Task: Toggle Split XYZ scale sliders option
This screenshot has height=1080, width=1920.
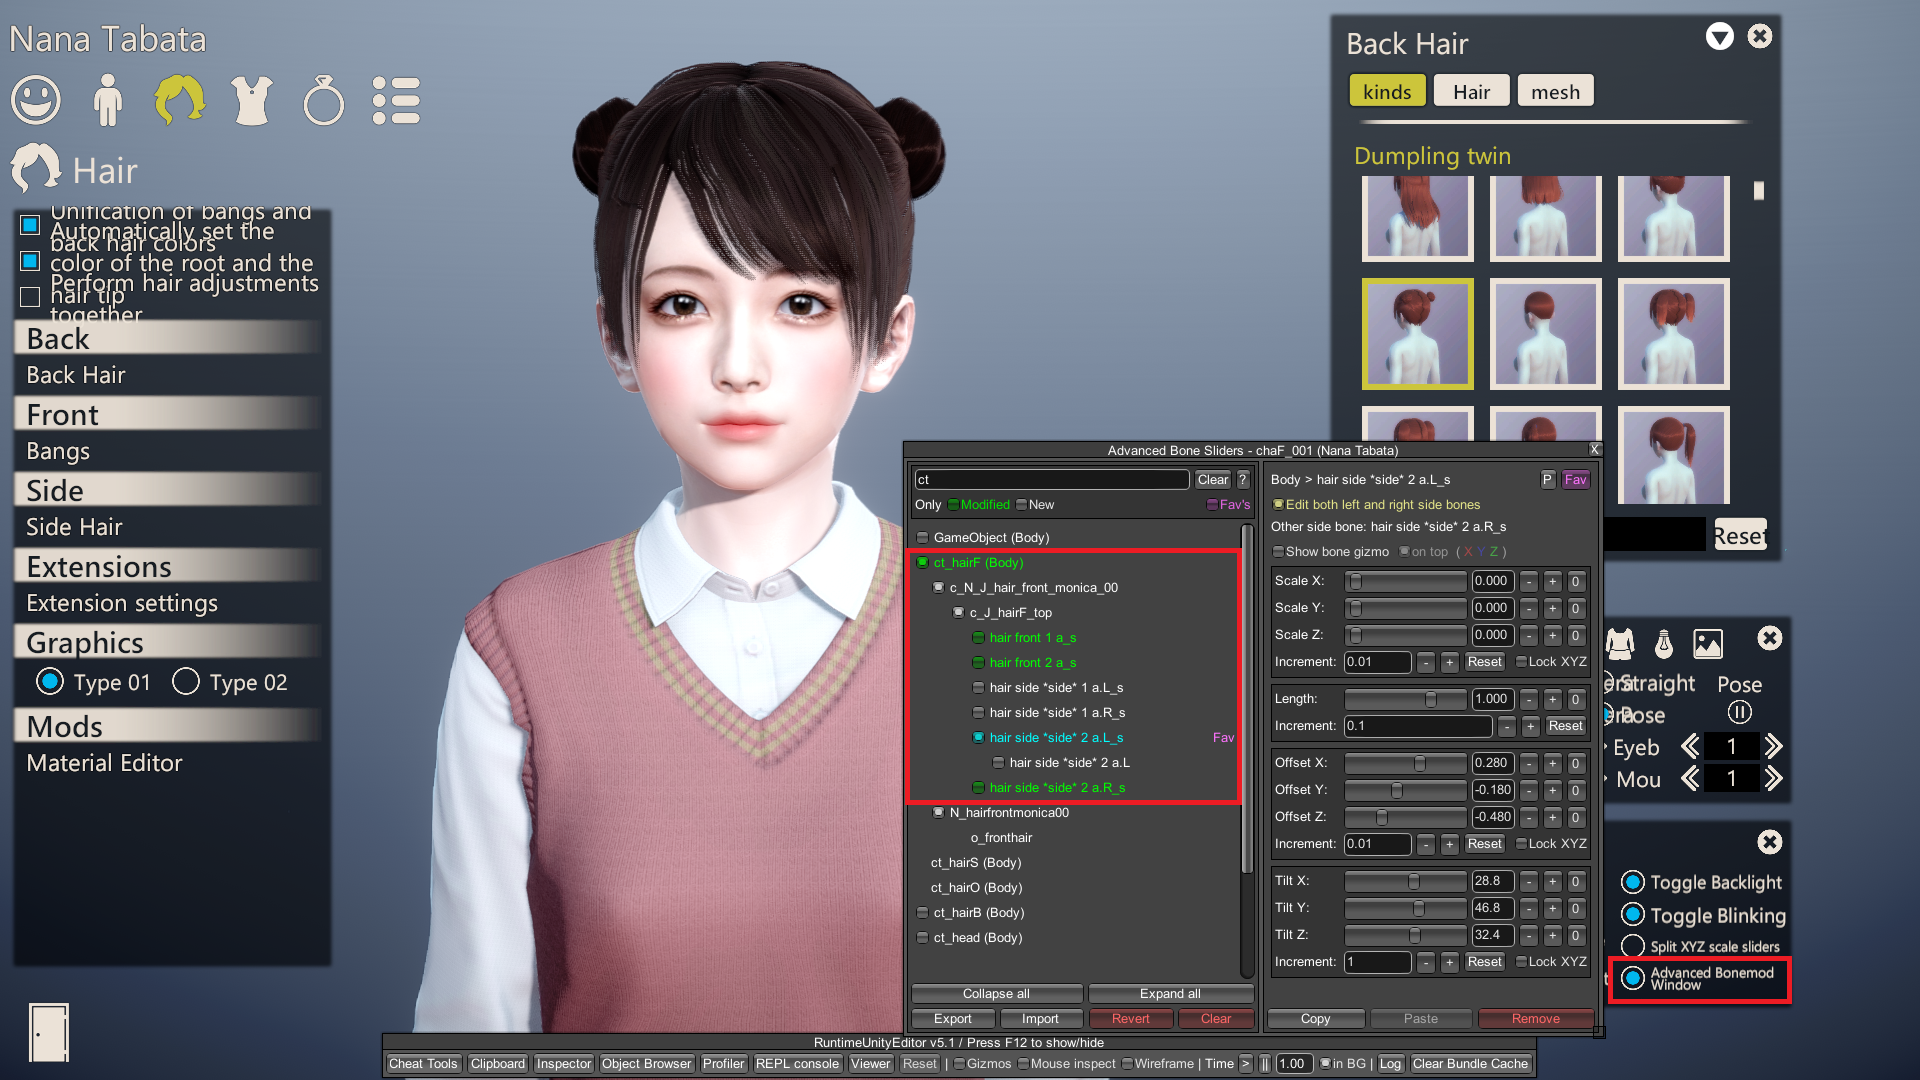Action: coord(1633,946)
